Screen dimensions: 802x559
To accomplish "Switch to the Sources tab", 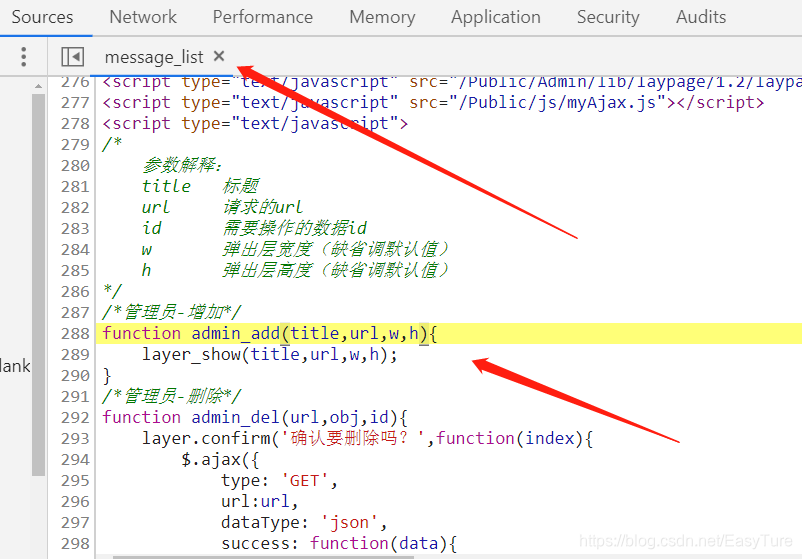I will click(42, 17).
